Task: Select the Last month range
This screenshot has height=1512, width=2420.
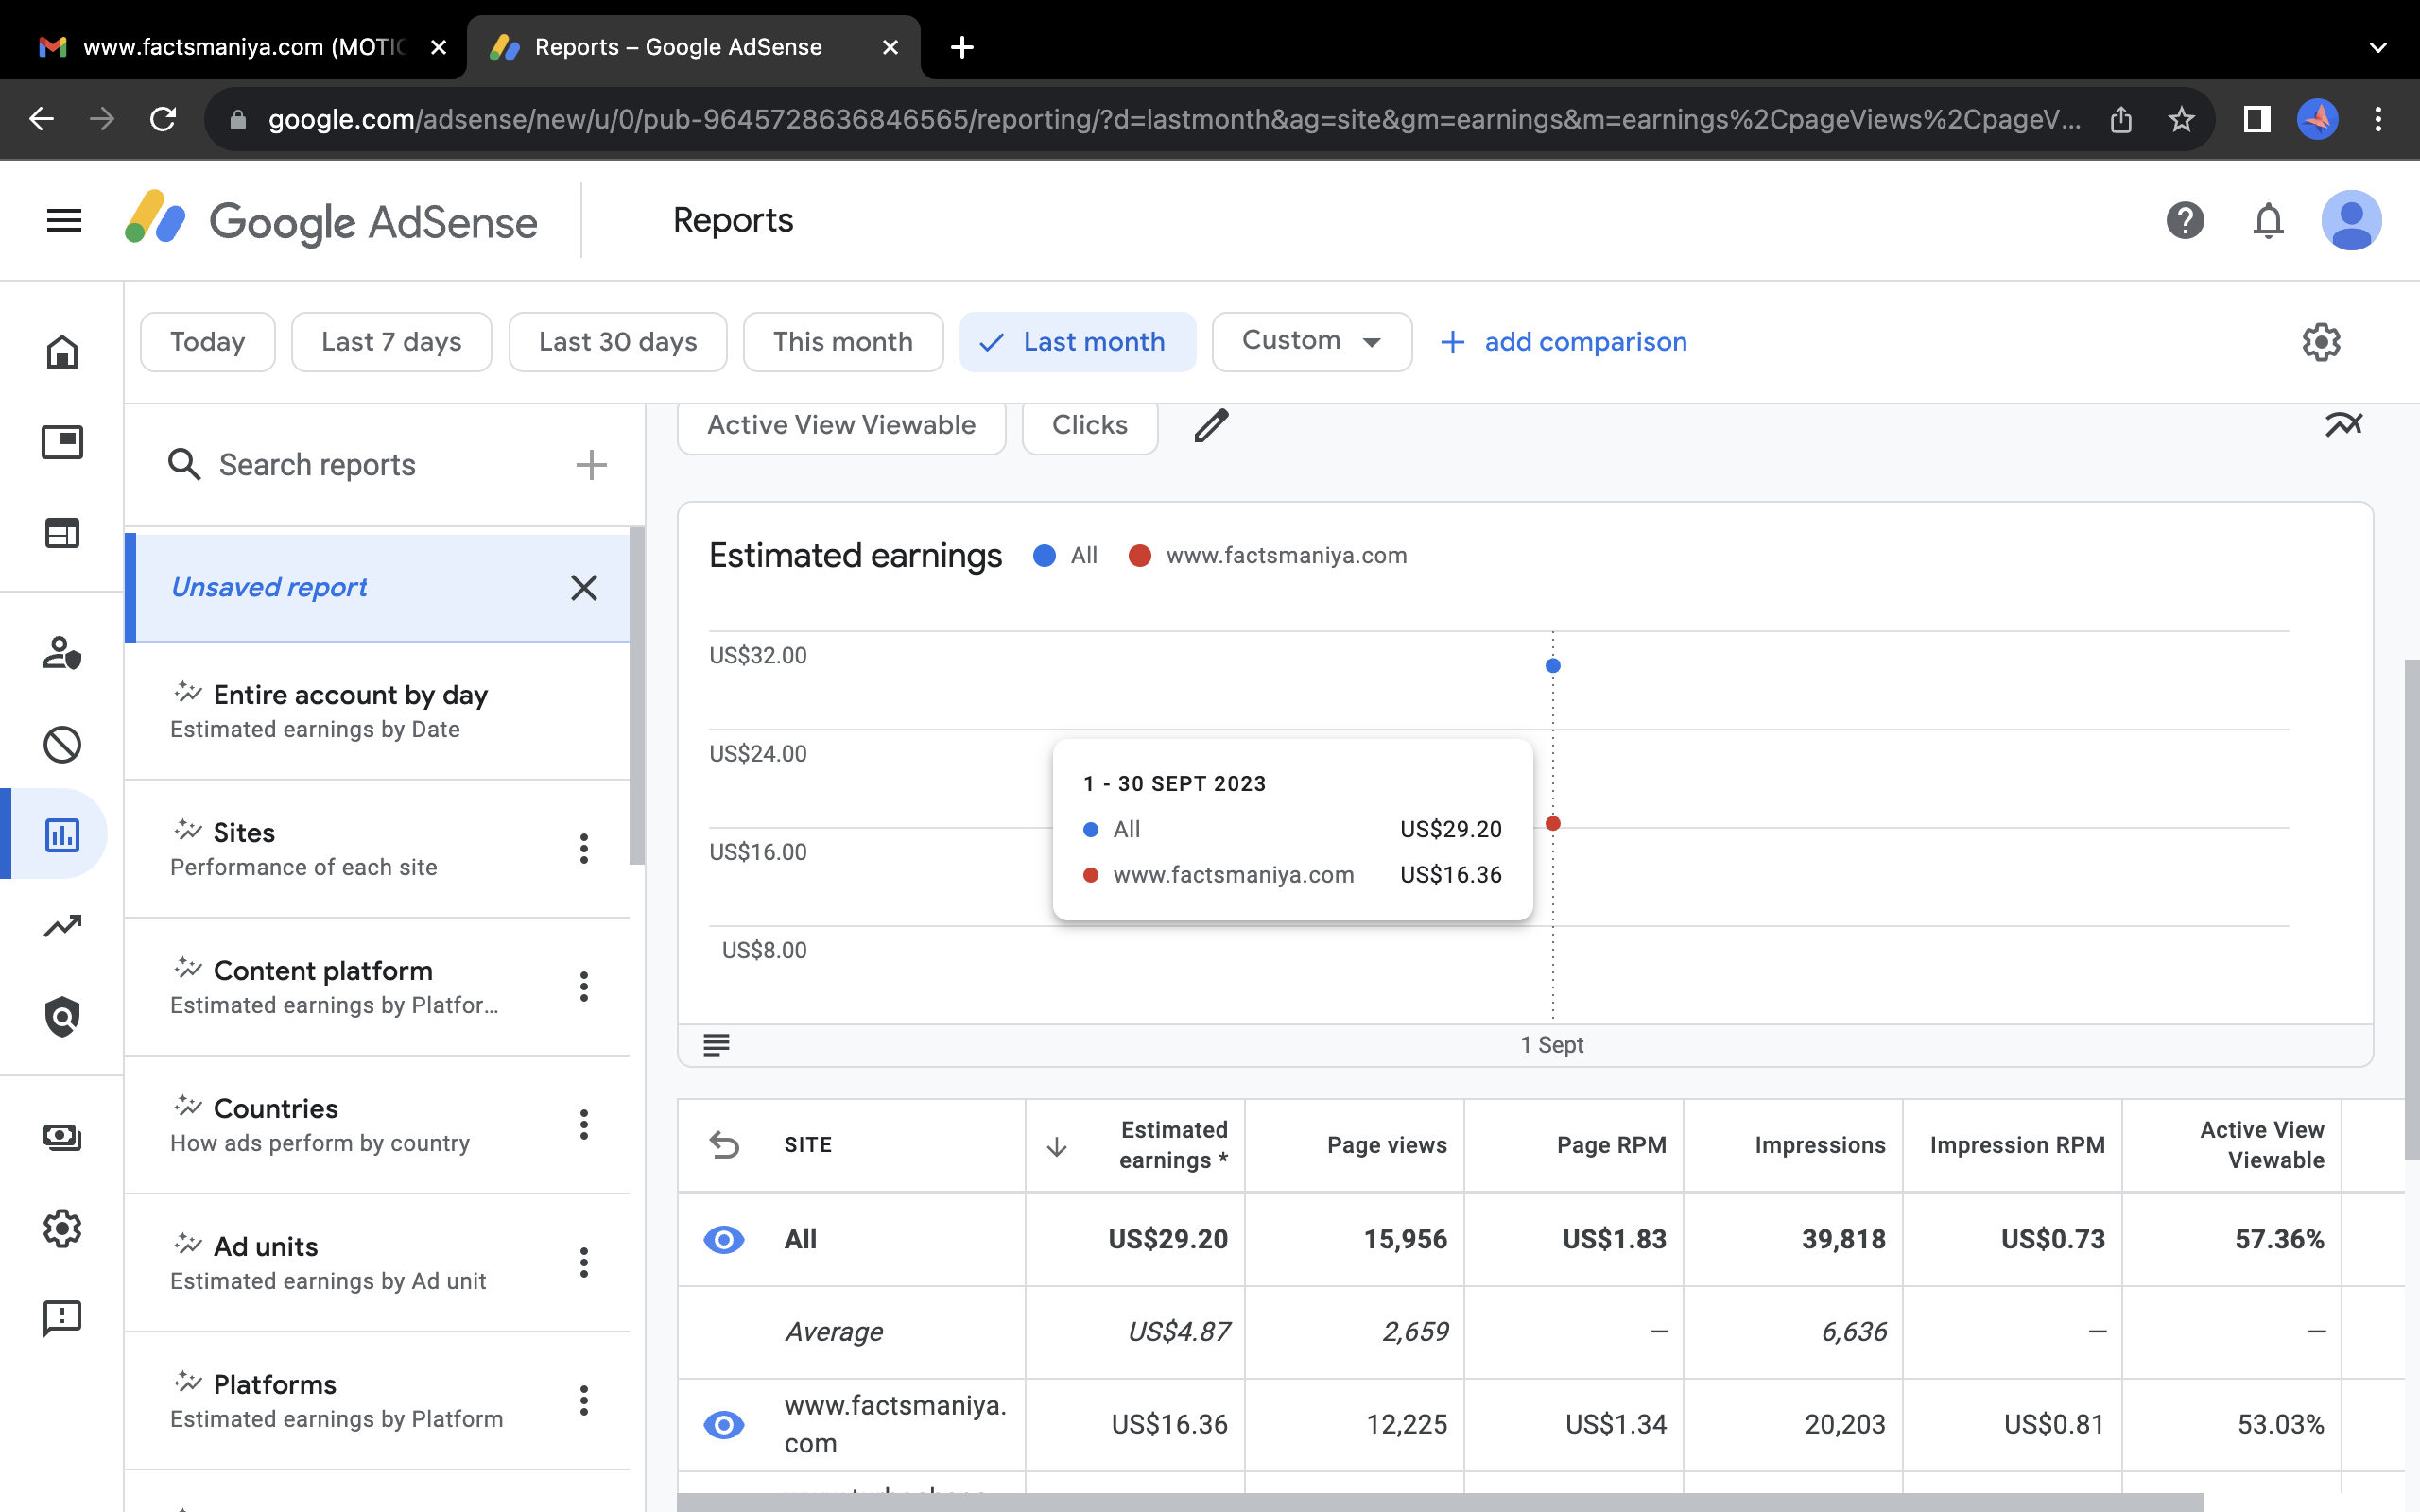Action: [x=1077, y=342]
